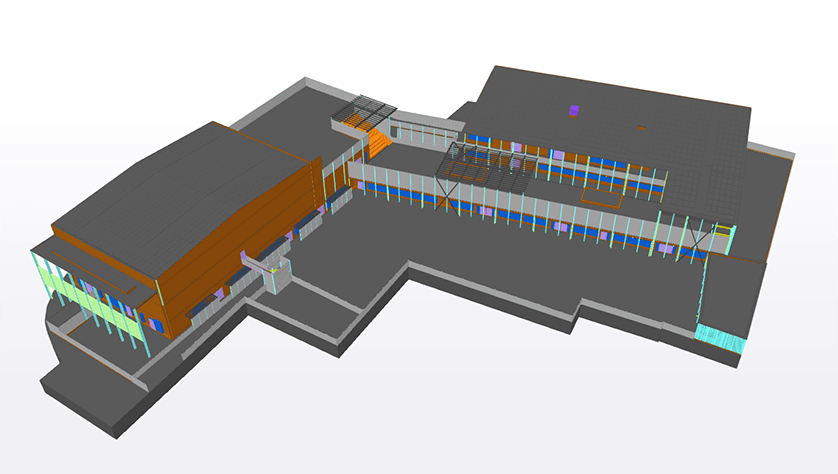Select the orange staircase beside the upper pergola
The height and width of the screenshot is (474, 838).
pyautogui.click(x=379, y=143)
